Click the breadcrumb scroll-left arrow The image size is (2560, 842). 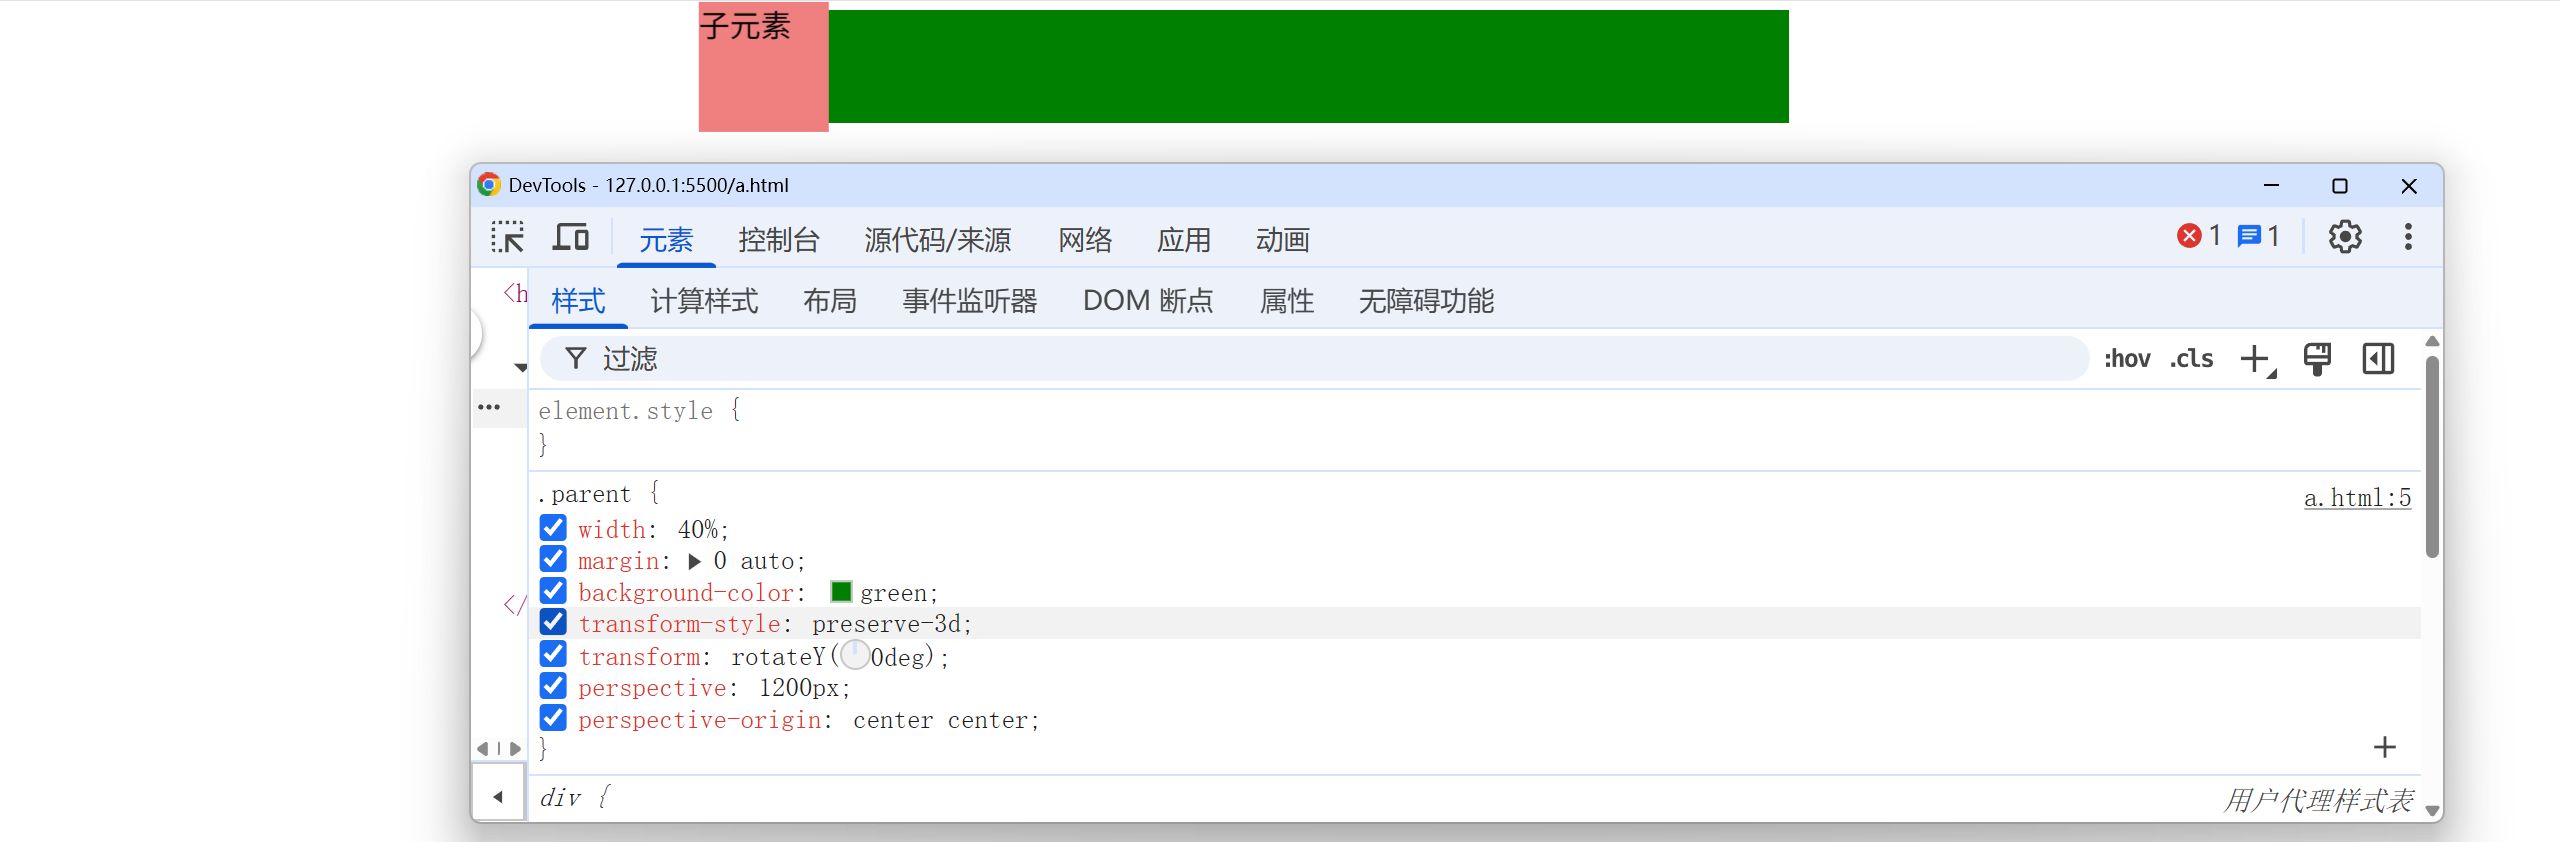[x=483, y=748]
